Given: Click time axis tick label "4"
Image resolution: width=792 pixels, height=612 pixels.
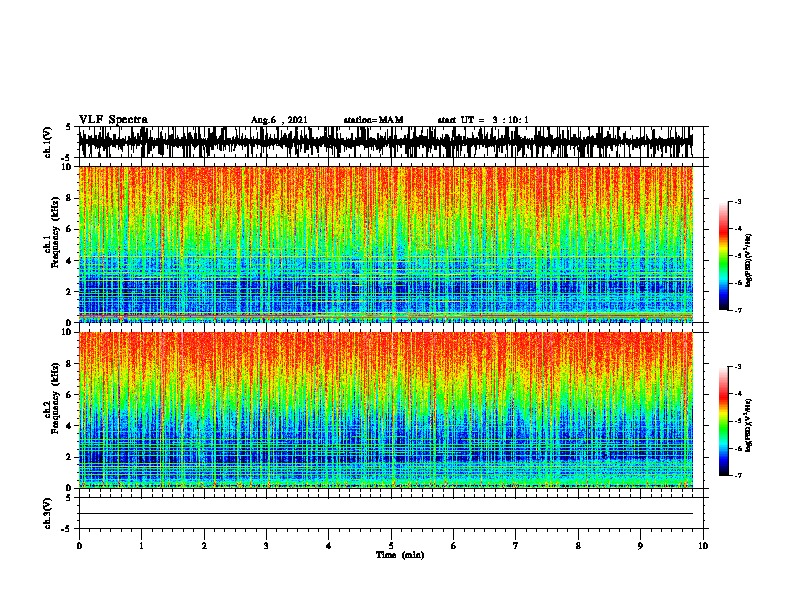Looking at the screenshot, I should tap(329, 546).
